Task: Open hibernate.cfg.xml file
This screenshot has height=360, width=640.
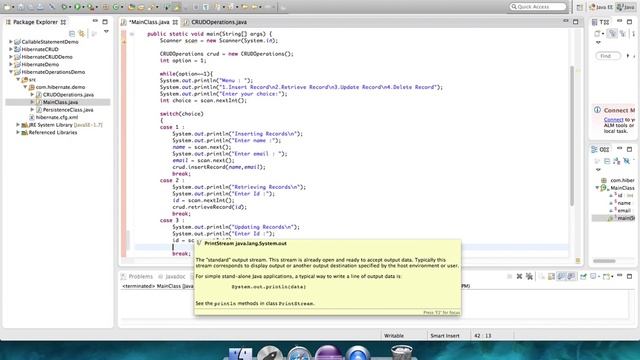Action: click(57, 117)
